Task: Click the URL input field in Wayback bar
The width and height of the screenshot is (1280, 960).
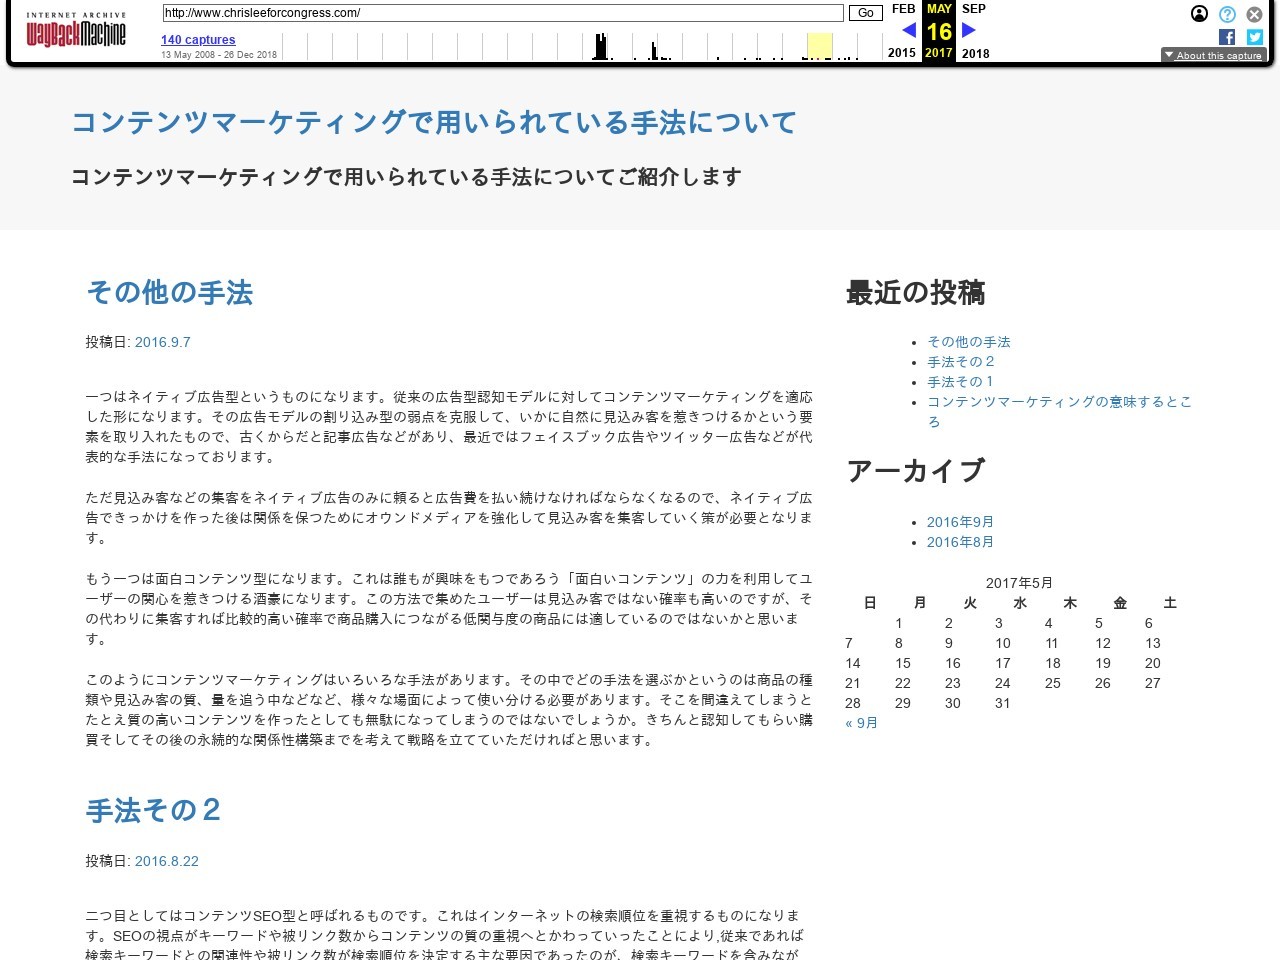Action: click(502, 13)
